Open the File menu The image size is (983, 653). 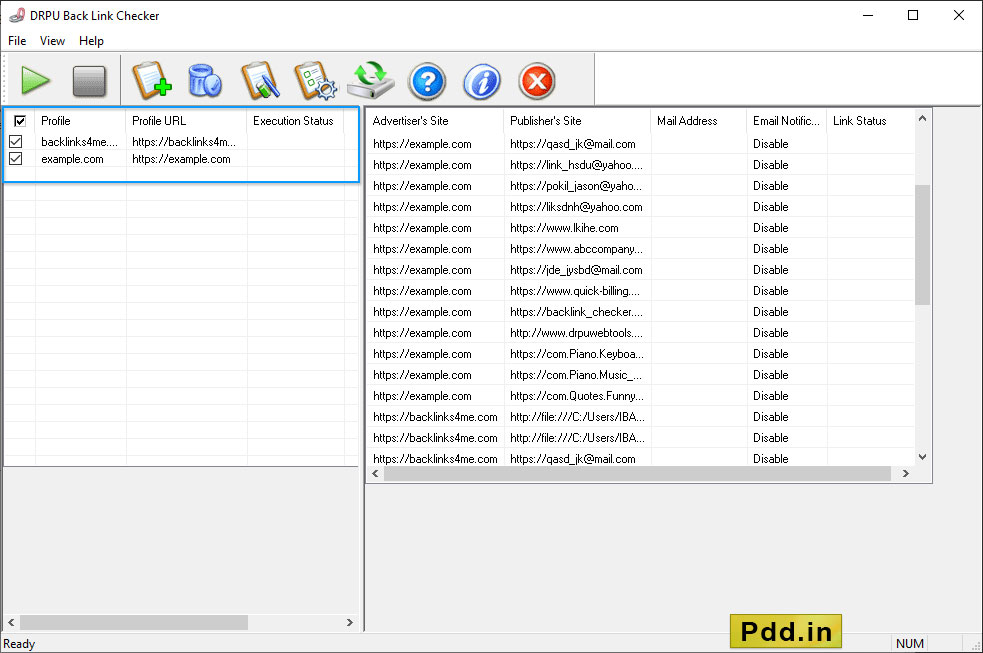(x=17, y=41)
